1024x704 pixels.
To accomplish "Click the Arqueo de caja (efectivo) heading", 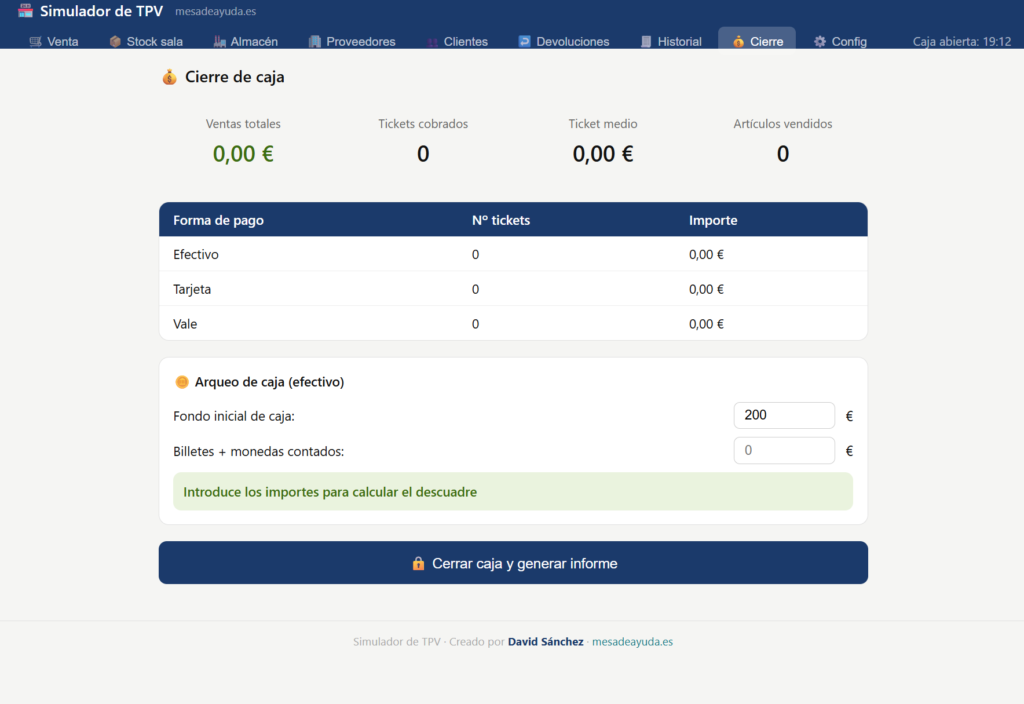I will pos(269,382).
